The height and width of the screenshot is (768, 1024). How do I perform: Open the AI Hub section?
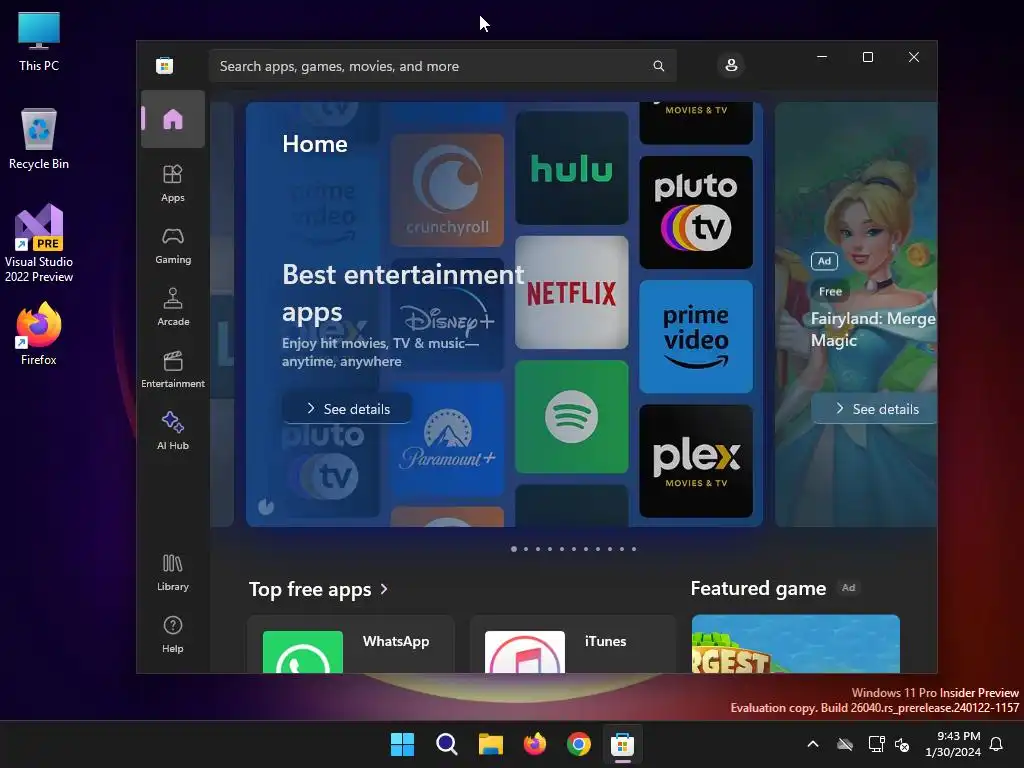pyautogui.click(x=173, y=432)
